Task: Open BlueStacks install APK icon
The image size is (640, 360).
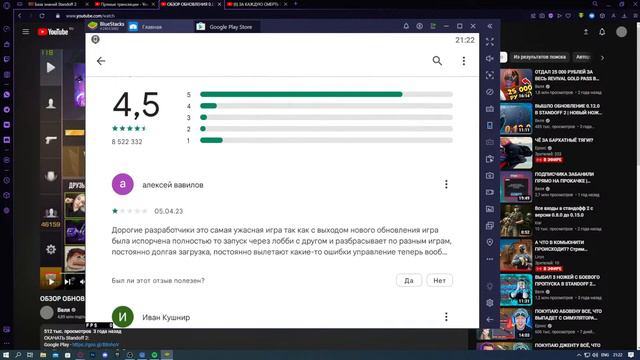Action: point(490,159)
